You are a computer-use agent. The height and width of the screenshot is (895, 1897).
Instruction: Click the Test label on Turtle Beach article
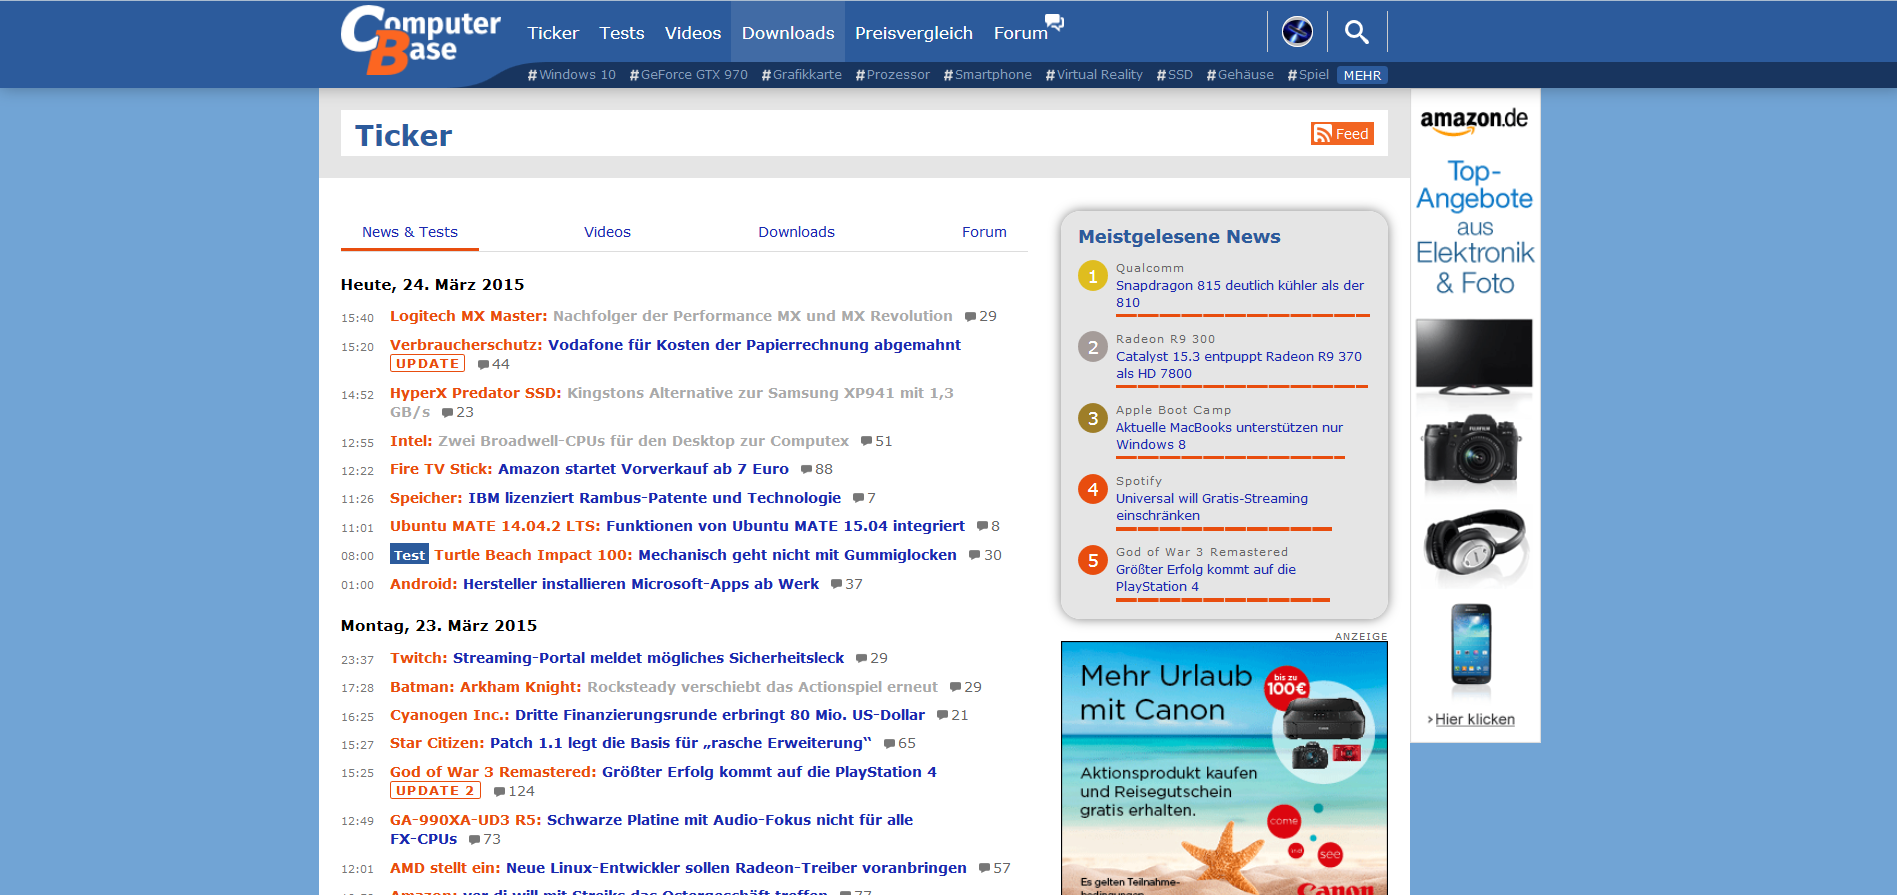click(x=409, y=555)
